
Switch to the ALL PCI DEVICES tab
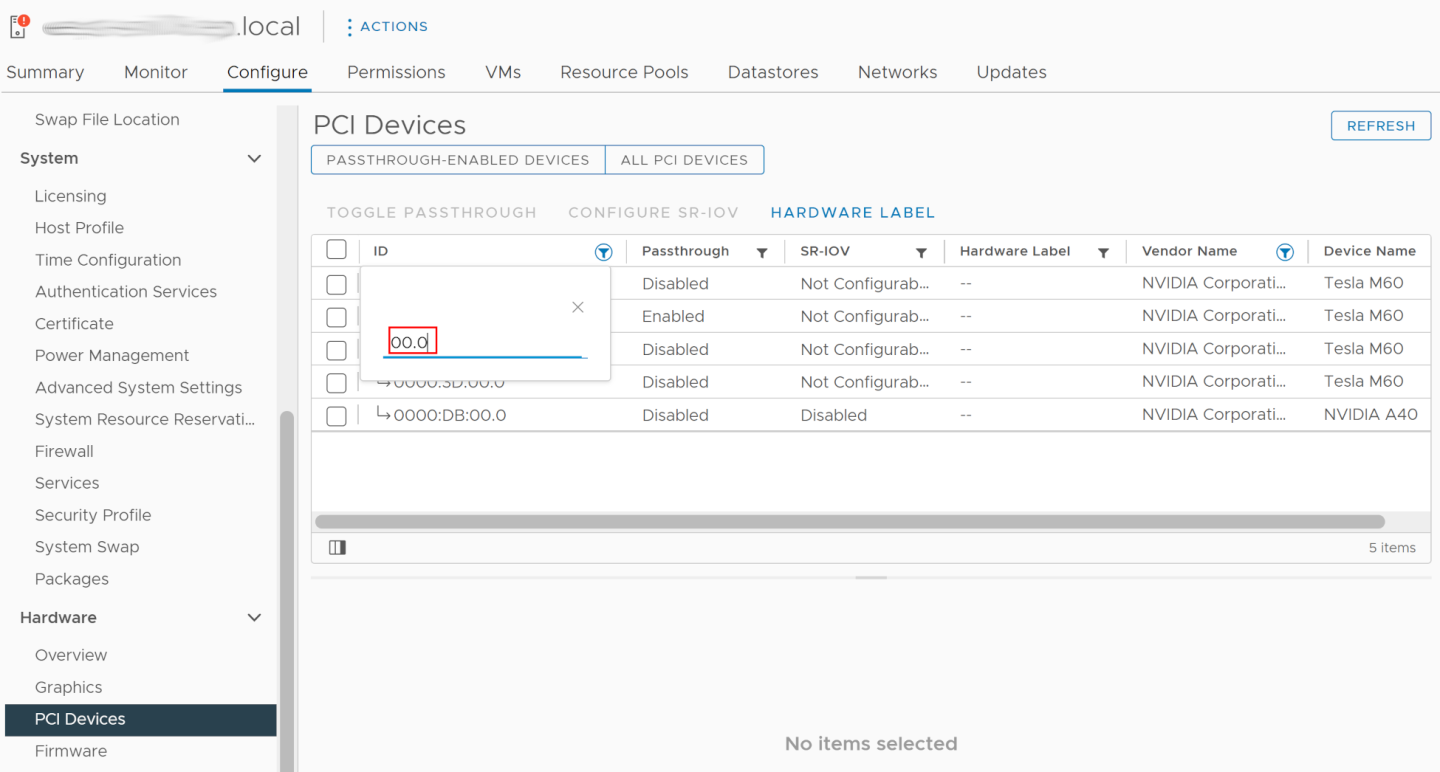point(684,159)
